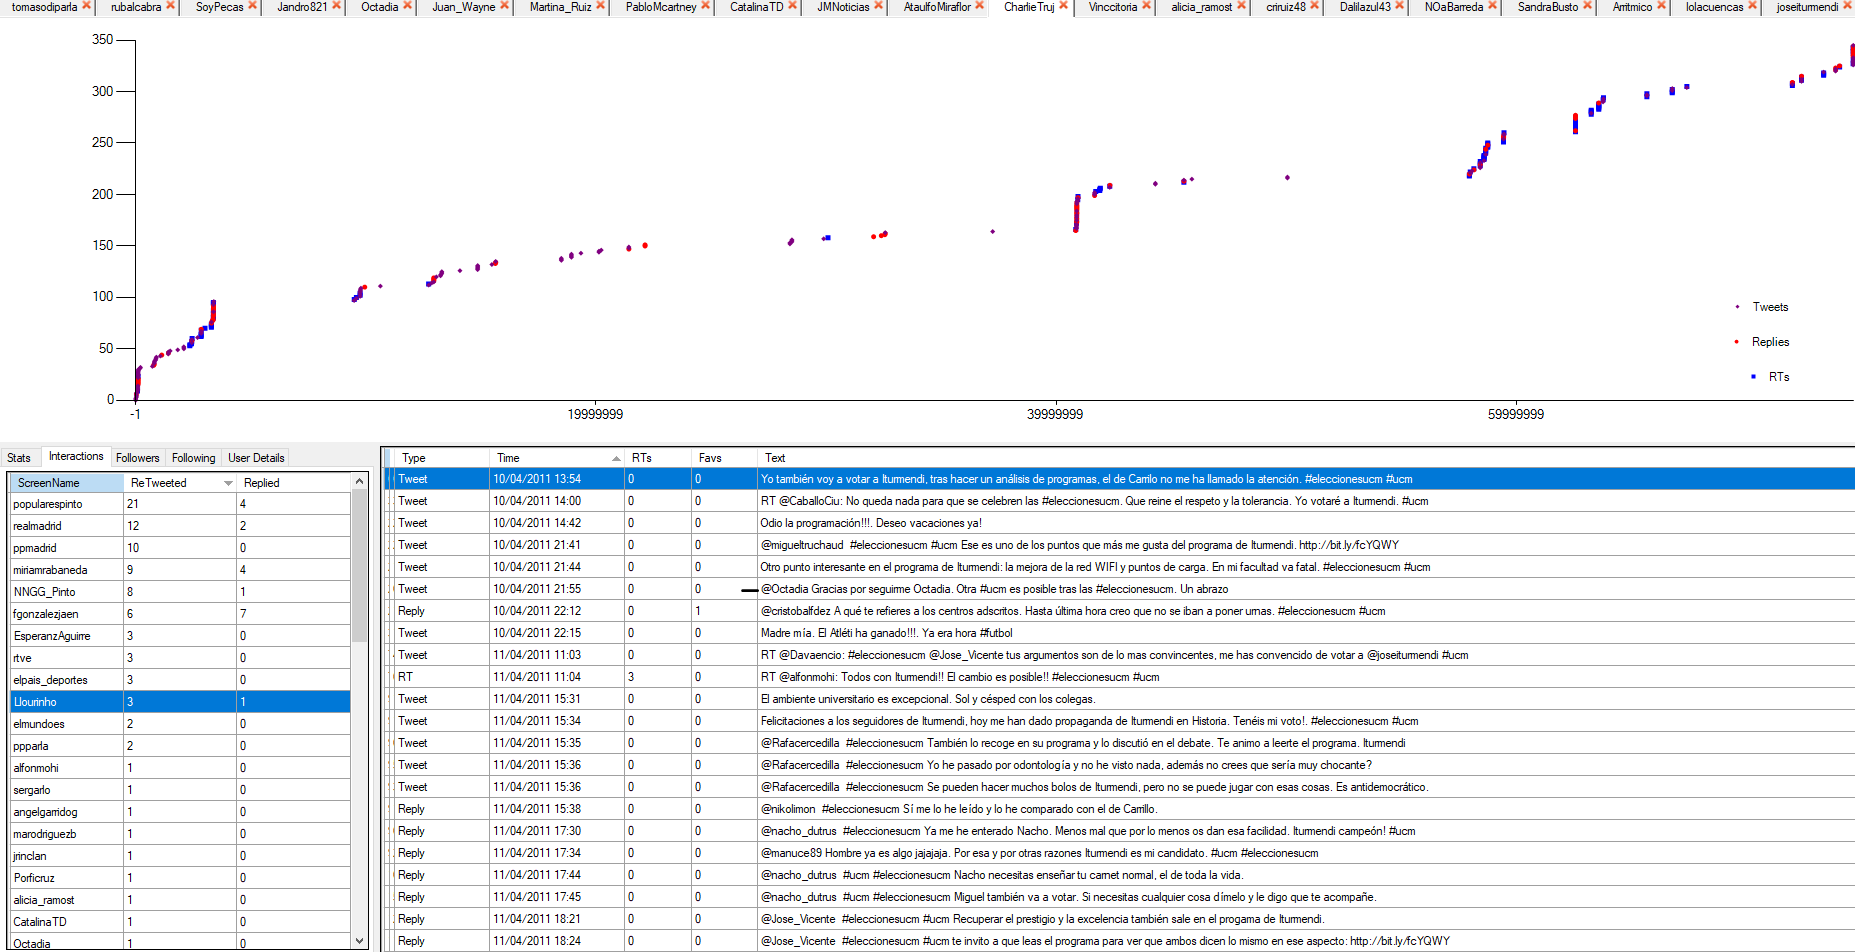
Task: Switch to the Followers tab
Action: click(x=137, y=458)
